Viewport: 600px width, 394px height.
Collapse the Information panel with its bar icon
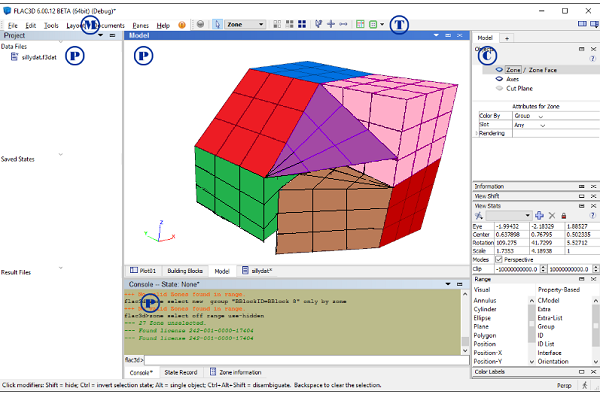tap(582, 186)
